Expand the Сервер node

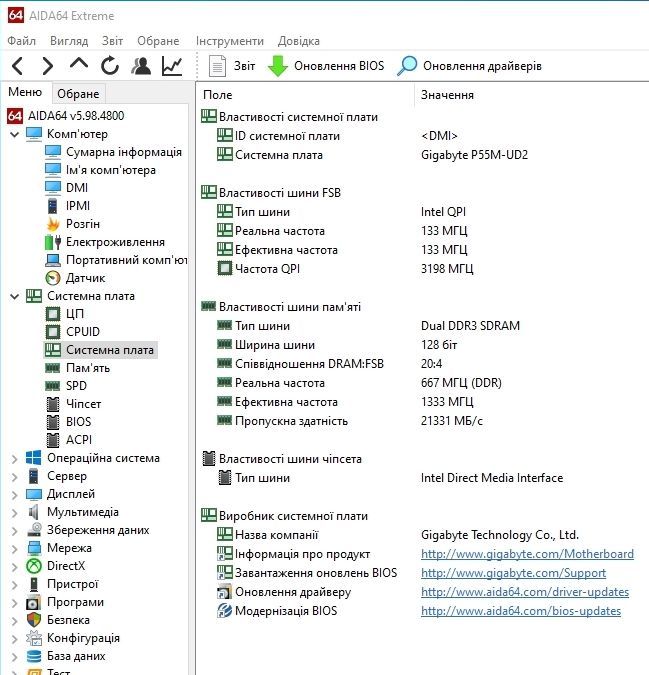pos(15,477)
